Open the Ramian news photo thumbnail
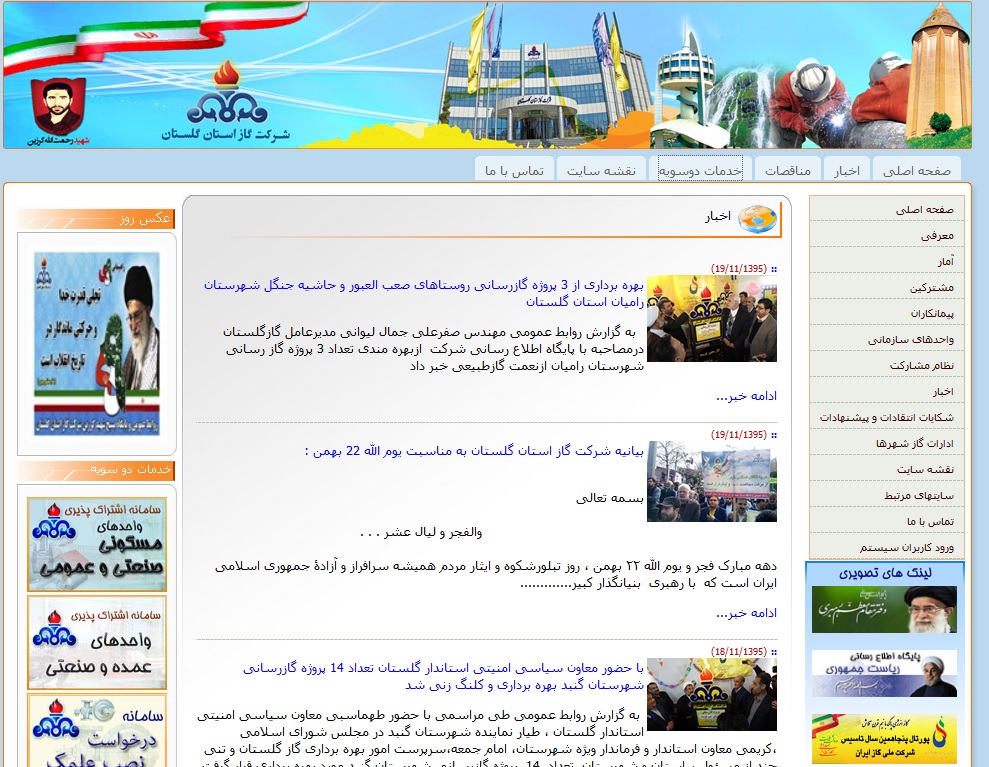The width and height of the screenshot is (989, 767). click(x=712, y=319)
